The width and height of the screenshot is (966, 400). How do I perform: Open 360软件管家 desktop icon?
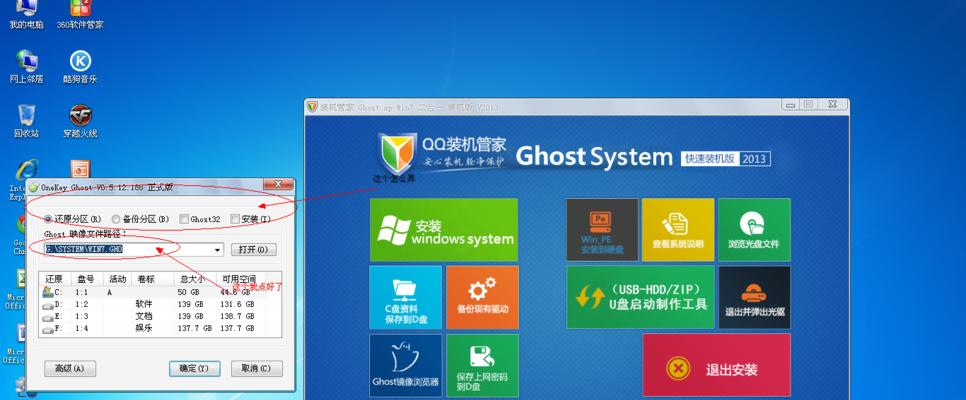tap(80, 14)
